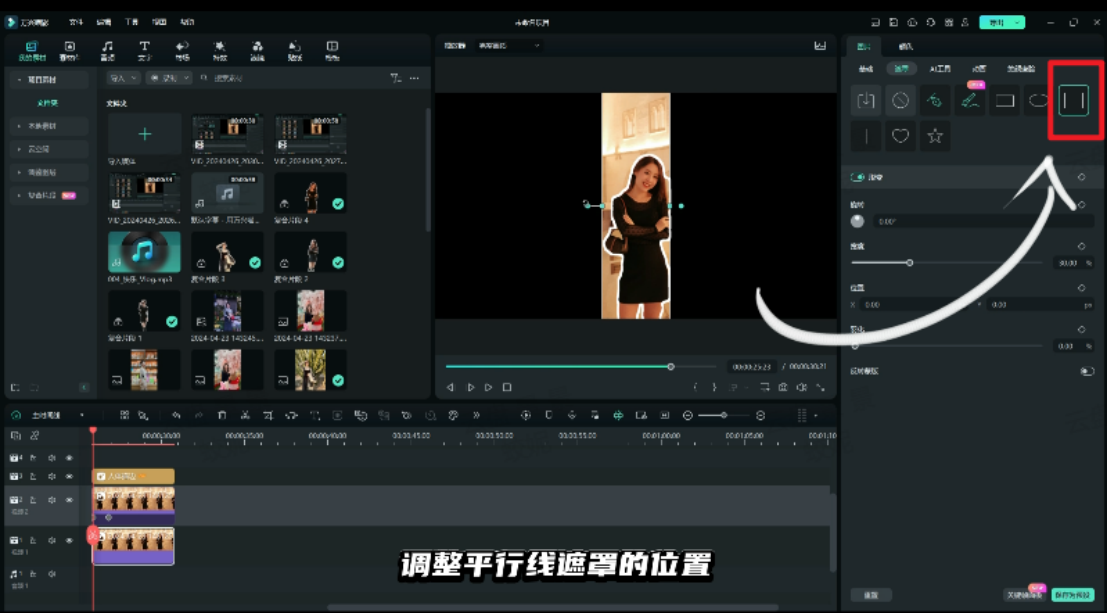Click the delete trash icon in timeline toolbar
1108x613 pixels.
coord(221,415)
